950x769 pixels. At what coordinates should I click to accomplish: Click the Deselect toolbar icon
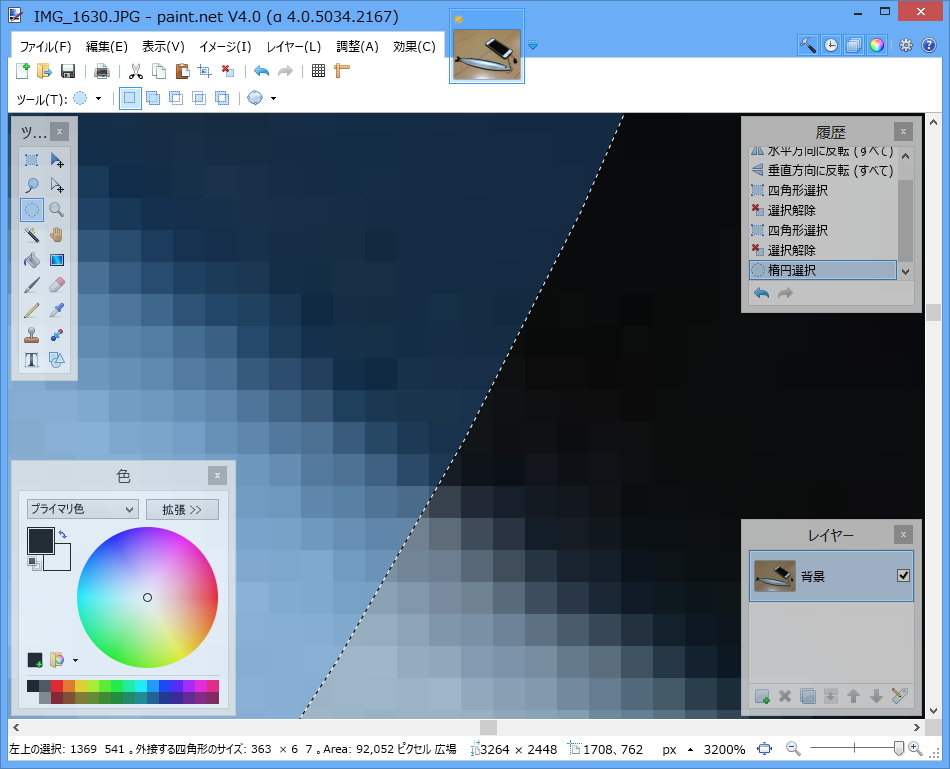pos(228,72)
